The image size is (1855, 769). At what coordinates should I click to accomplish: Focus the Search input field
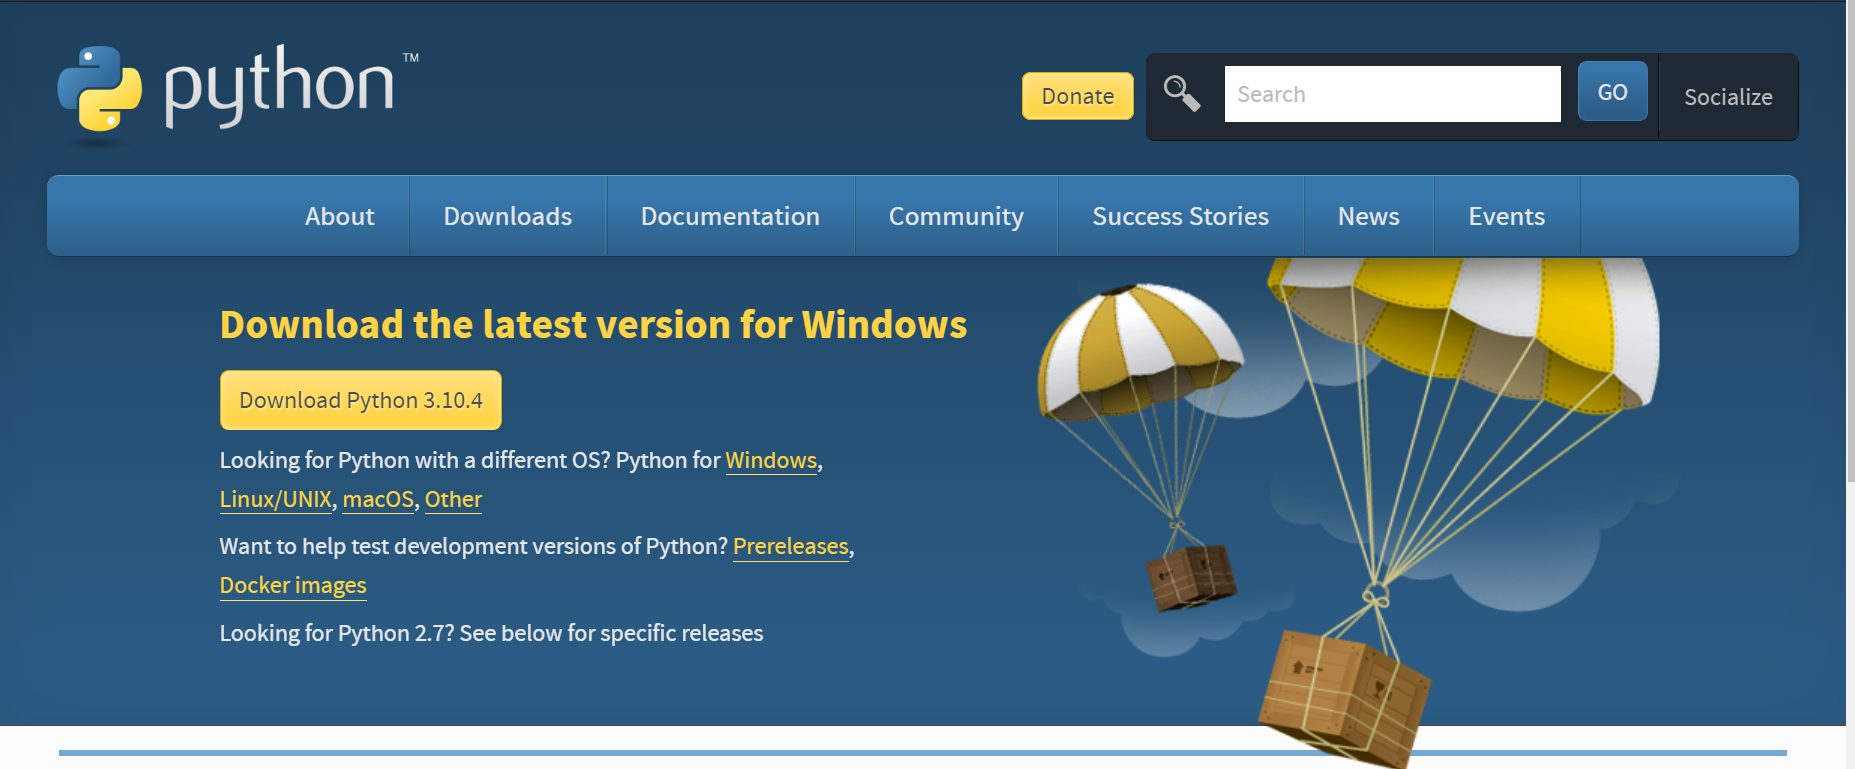point(1392,94)
